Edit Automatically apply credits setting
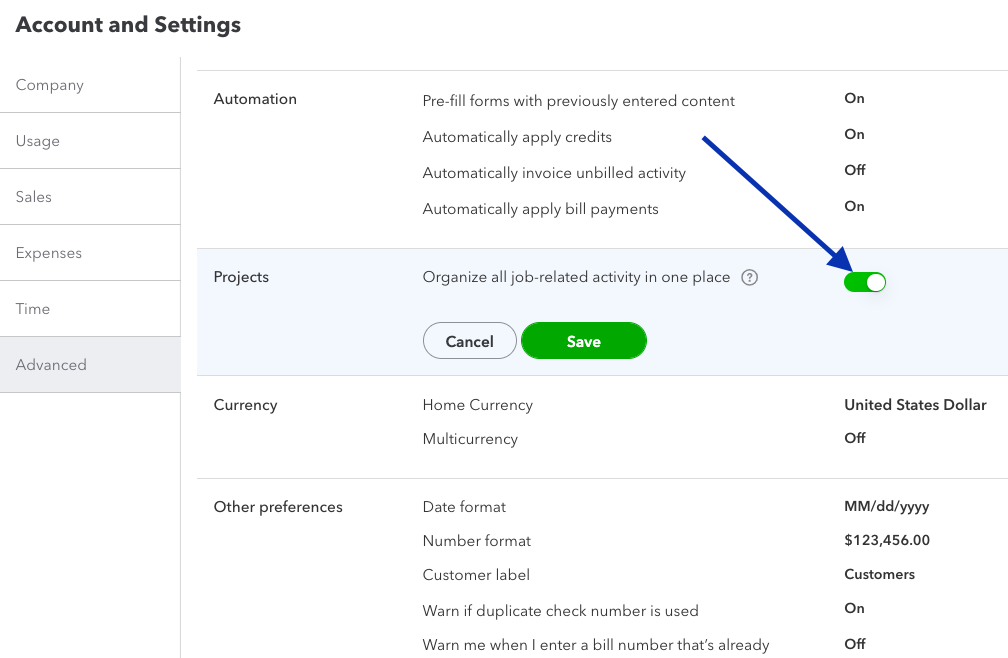The image size is (1008, 658). 517,137
